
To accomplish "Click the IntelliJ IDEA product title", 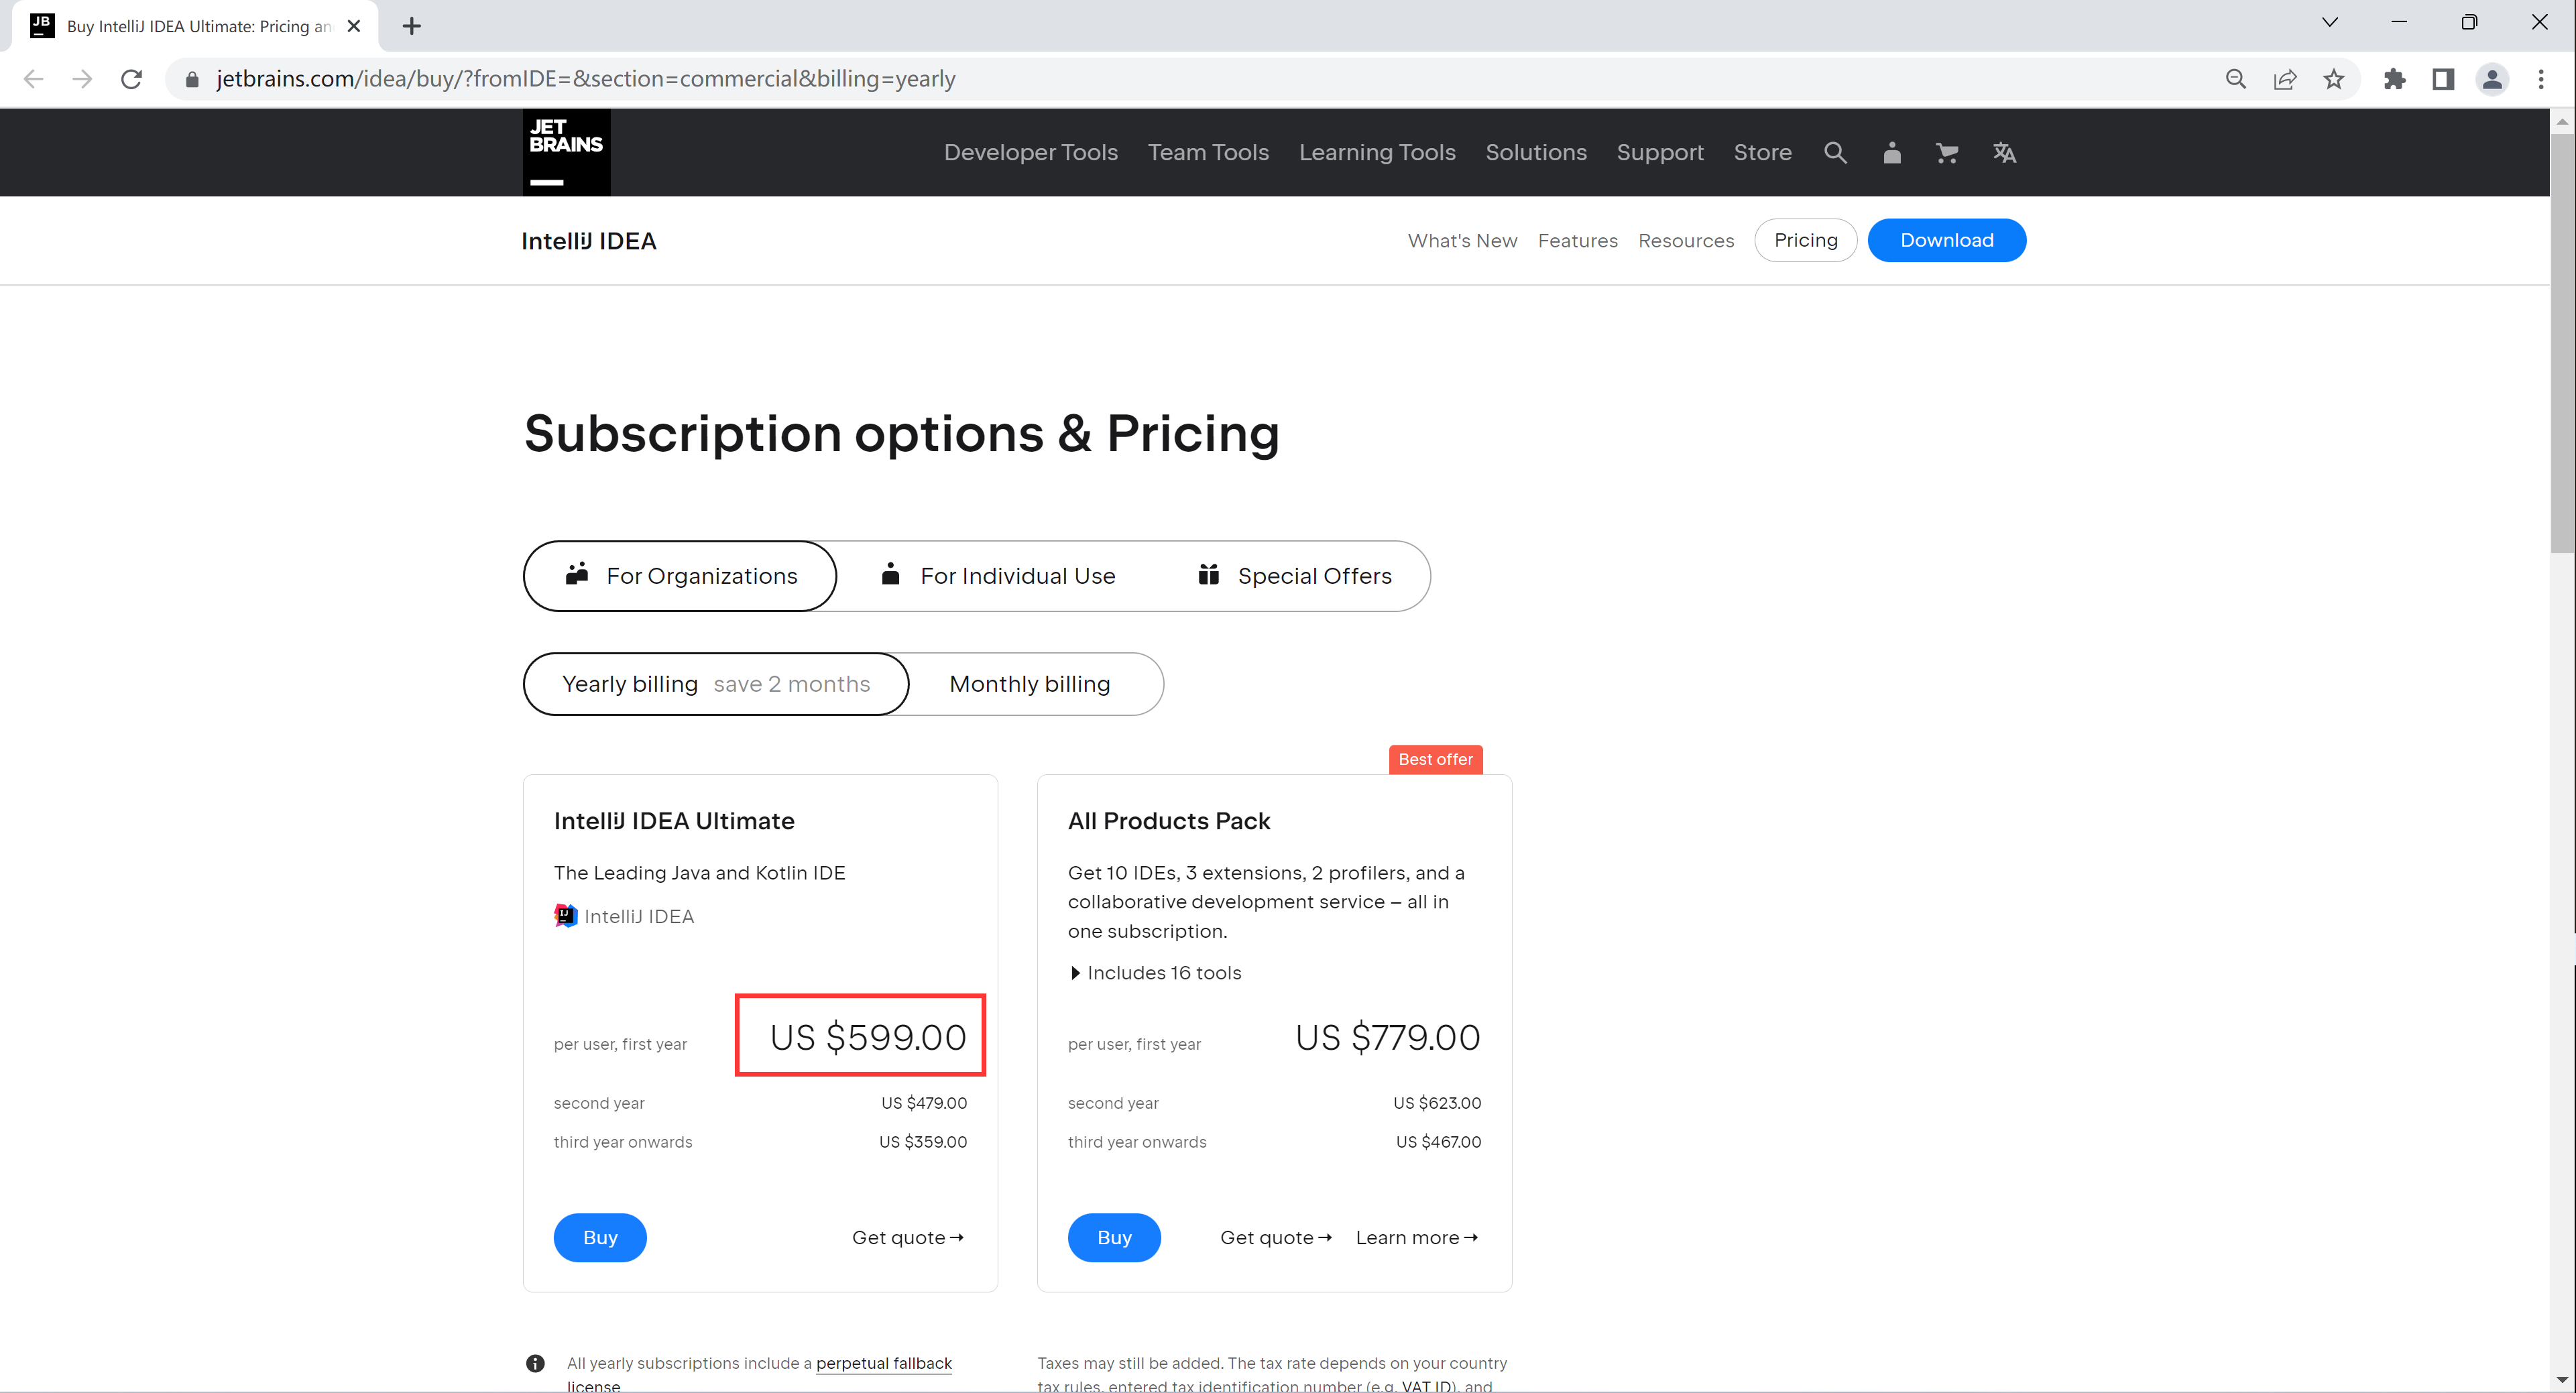I will pos(589,241).
